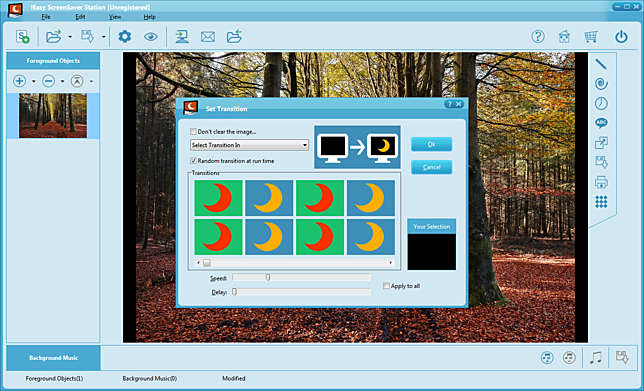This screenshot has height=391, width=644.
Task: Click the save project icon in the toolbar
Action: (87, 37)
